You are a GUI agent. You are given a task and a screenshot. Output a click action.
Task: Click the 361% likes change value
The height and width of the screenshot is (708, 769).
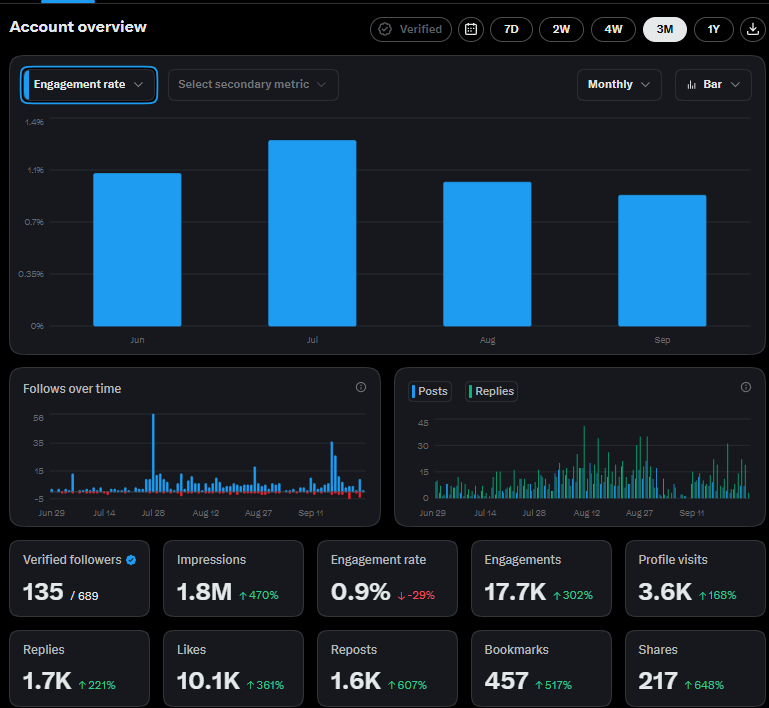tap(265, 685)
